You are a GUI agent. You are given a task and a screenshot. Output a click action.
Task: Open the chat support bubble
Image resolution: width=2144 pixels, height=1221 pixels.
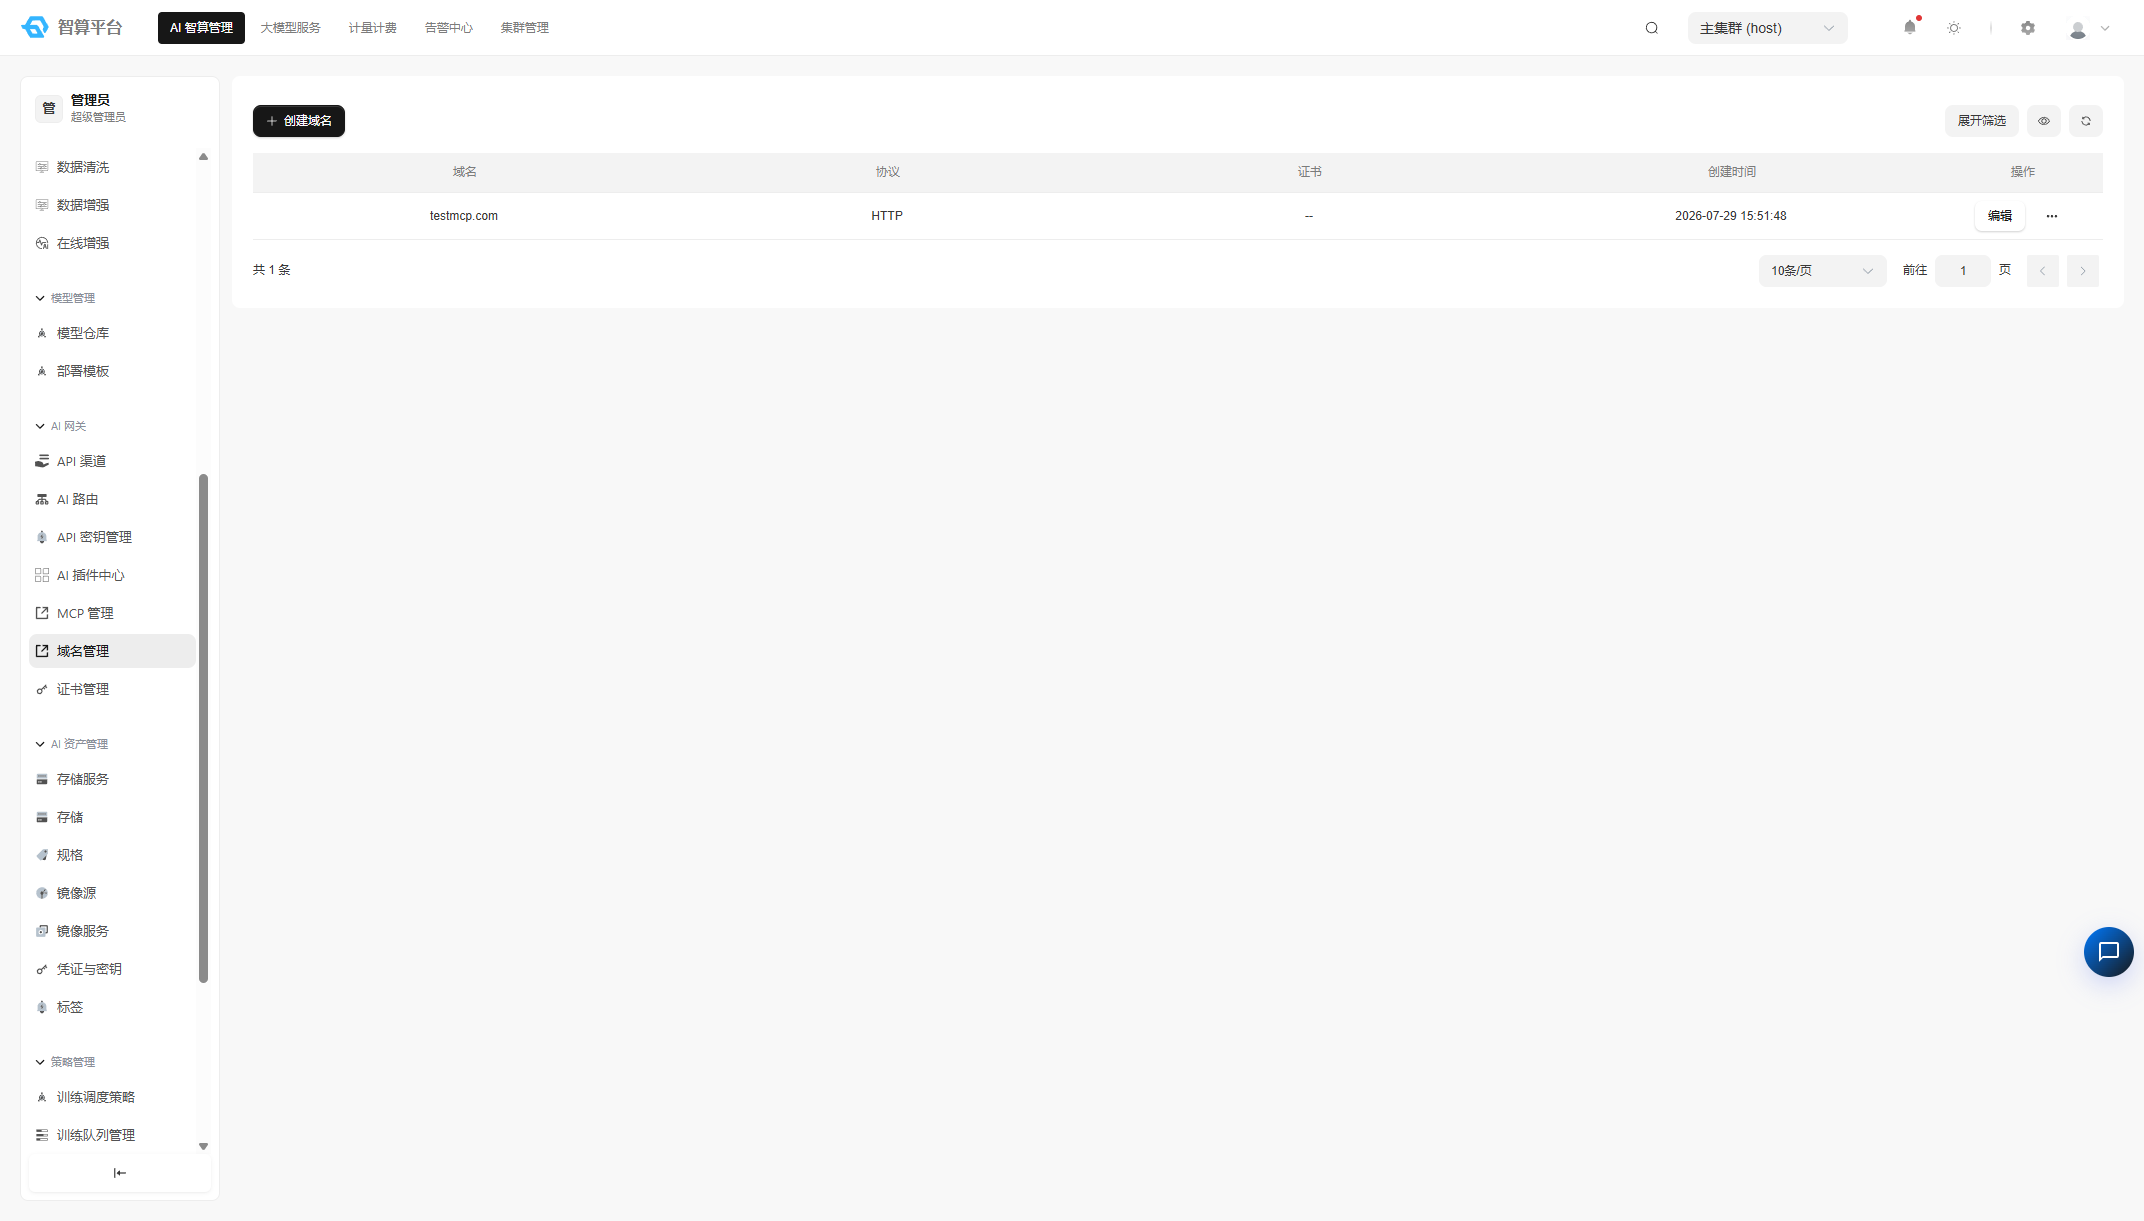(2109, 952)
